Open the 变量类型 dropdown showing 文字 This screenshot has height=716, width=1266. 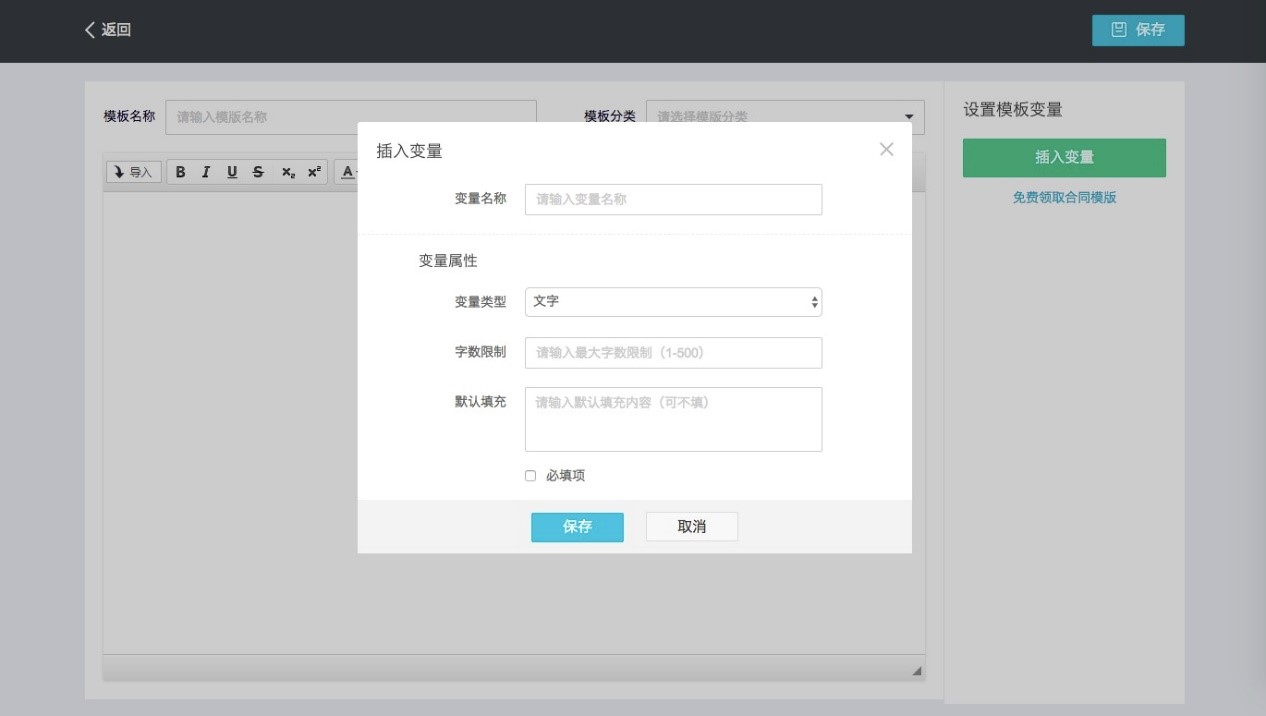point(673,301)
